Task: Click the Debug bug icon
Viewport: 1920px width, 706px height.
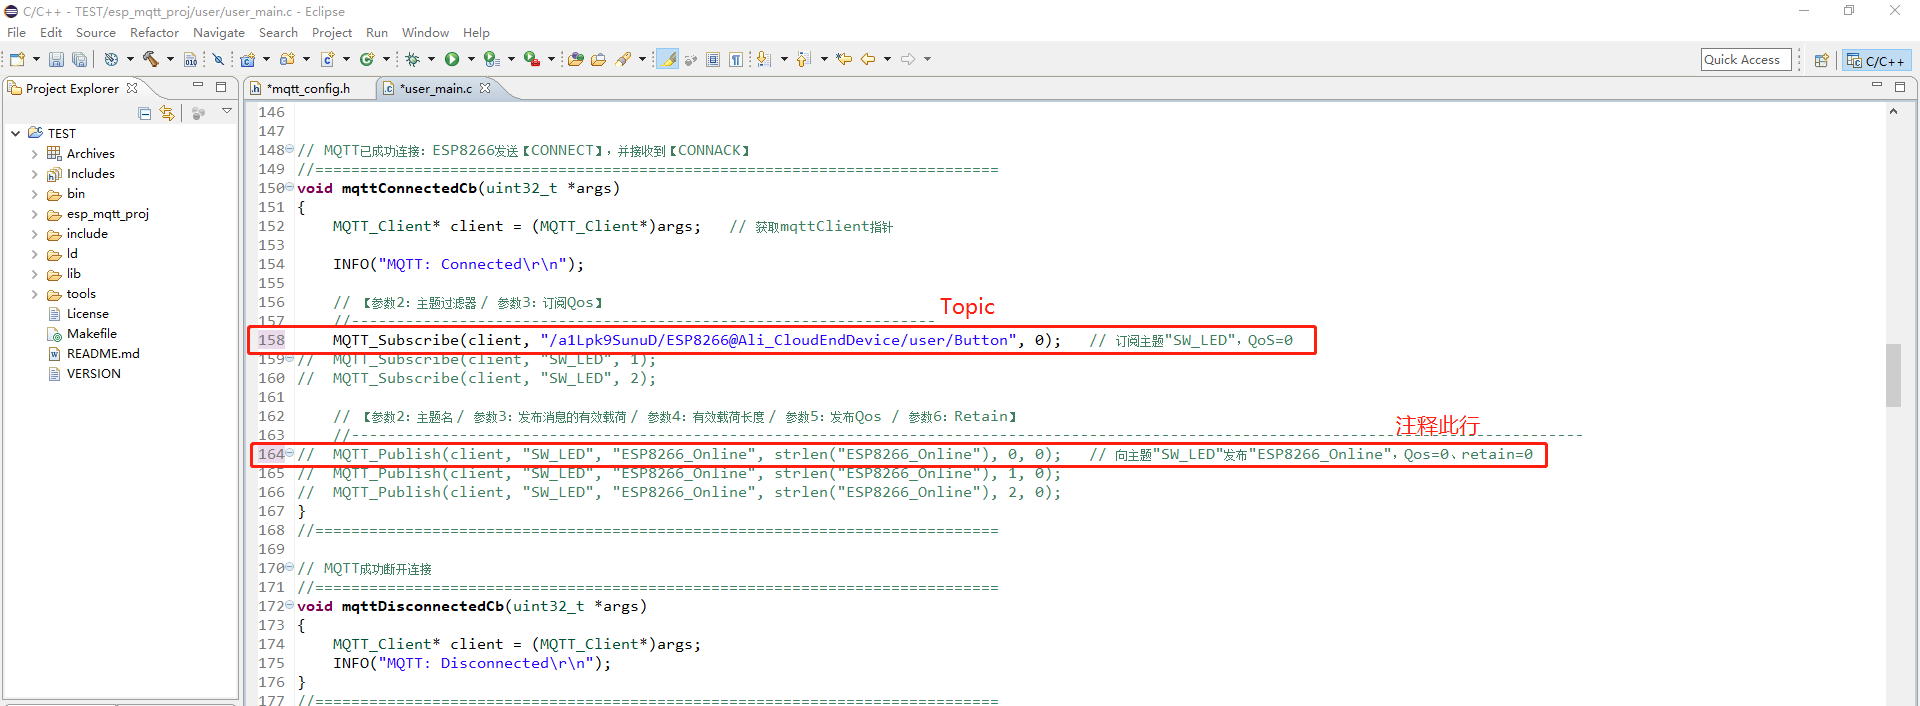Action: [412, 59]
